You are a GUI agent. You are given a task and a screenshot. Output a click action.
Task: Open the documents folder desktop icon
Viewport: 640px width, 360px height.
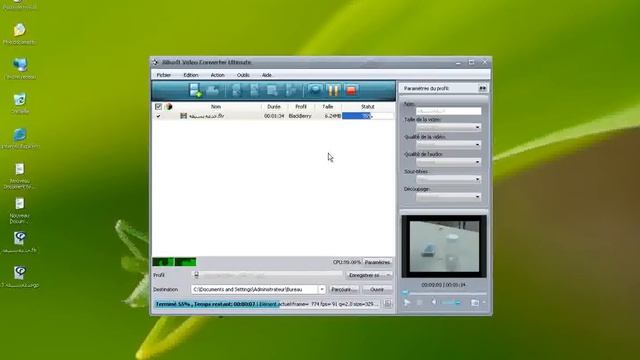[20, 30]
